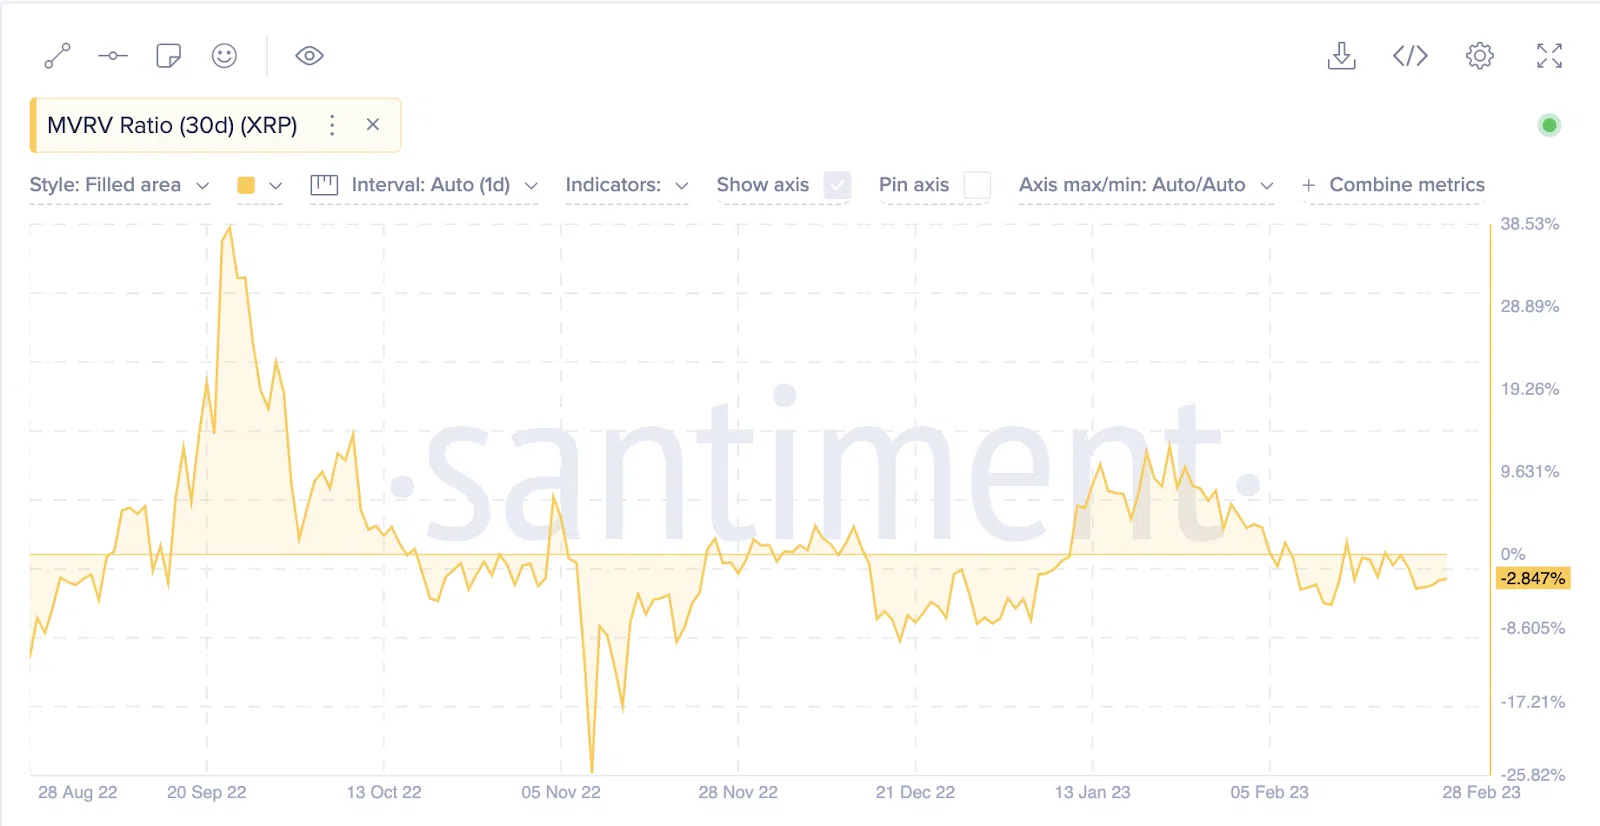
Task: Open chart settings gear
Action: (x=1479, y=56)
